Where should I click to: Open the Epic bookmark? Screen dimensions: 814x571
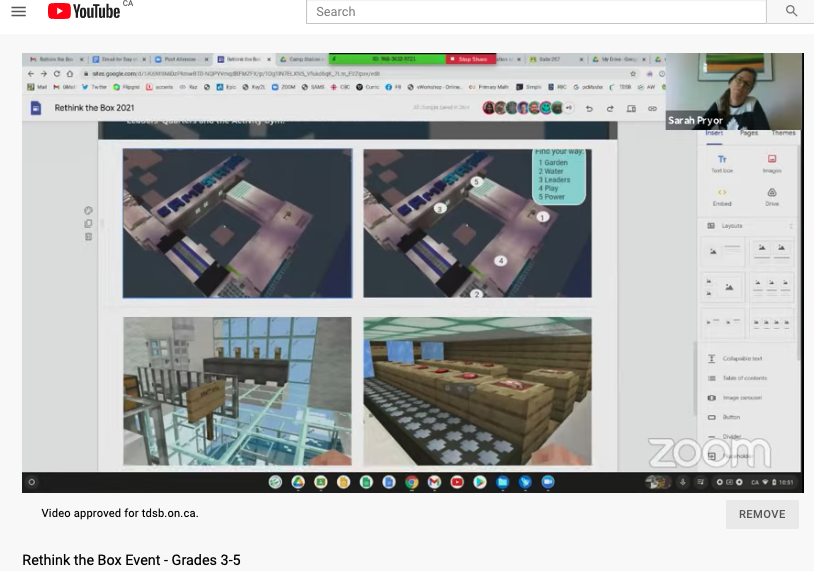[x=226, y=87]
